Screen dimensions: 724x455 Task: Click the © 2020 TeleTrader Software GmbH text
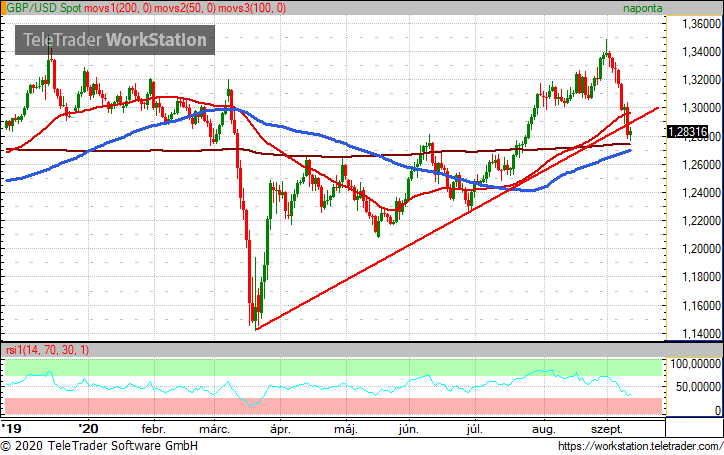(99, 446)
